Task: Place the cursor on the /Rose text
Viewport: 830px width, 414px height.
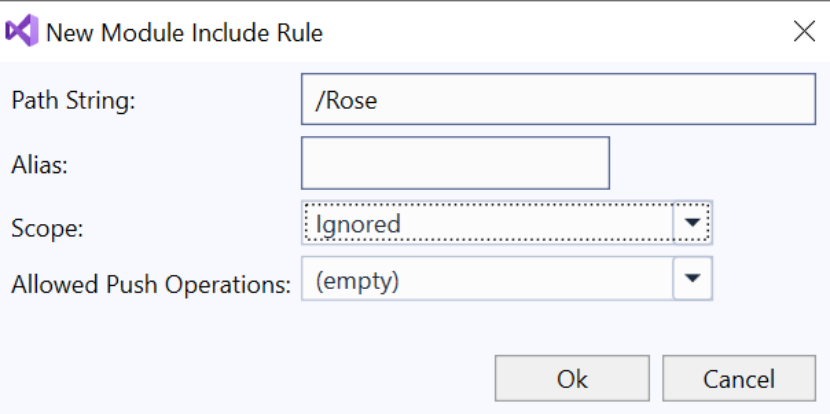Action: point(346,101)
